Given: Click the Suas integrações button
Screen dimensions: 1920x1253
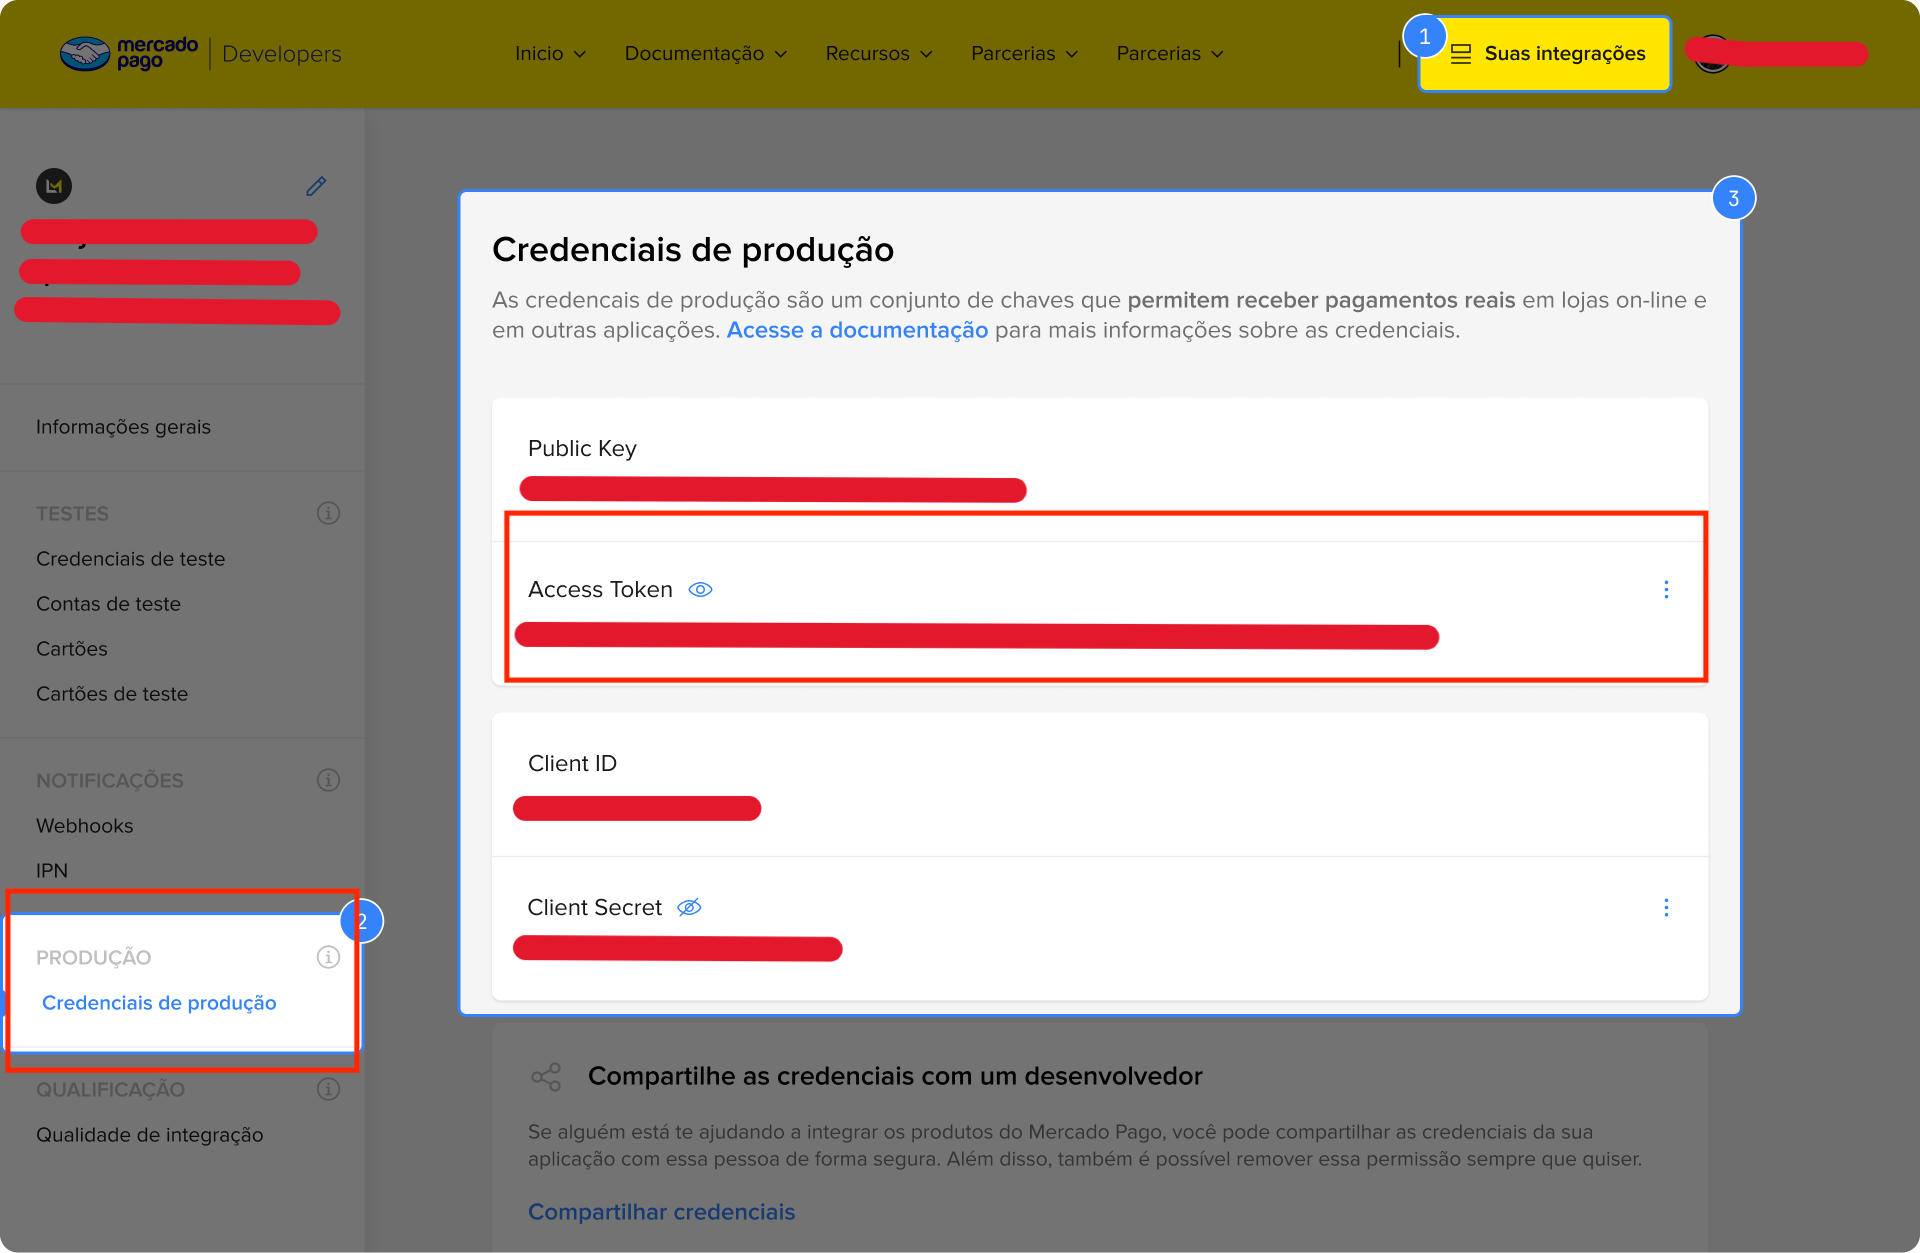Looking at the screenshot, I should pos(1545,54).
